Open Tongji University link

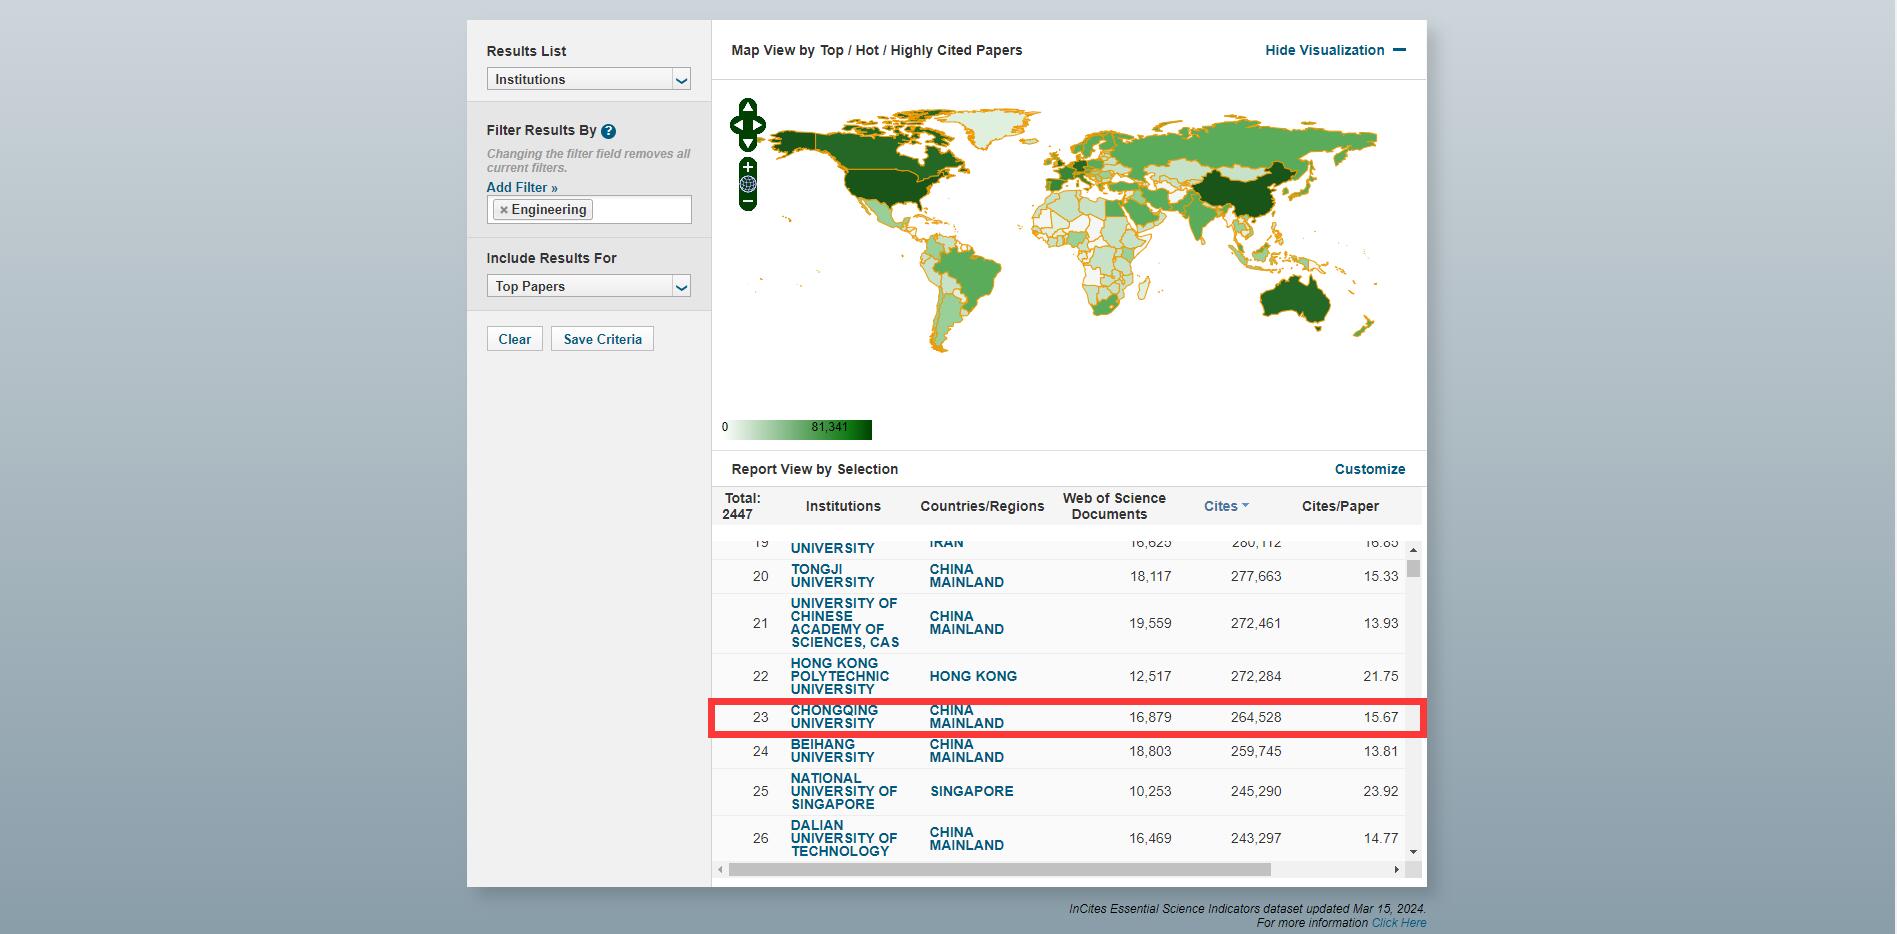point(832,576)
